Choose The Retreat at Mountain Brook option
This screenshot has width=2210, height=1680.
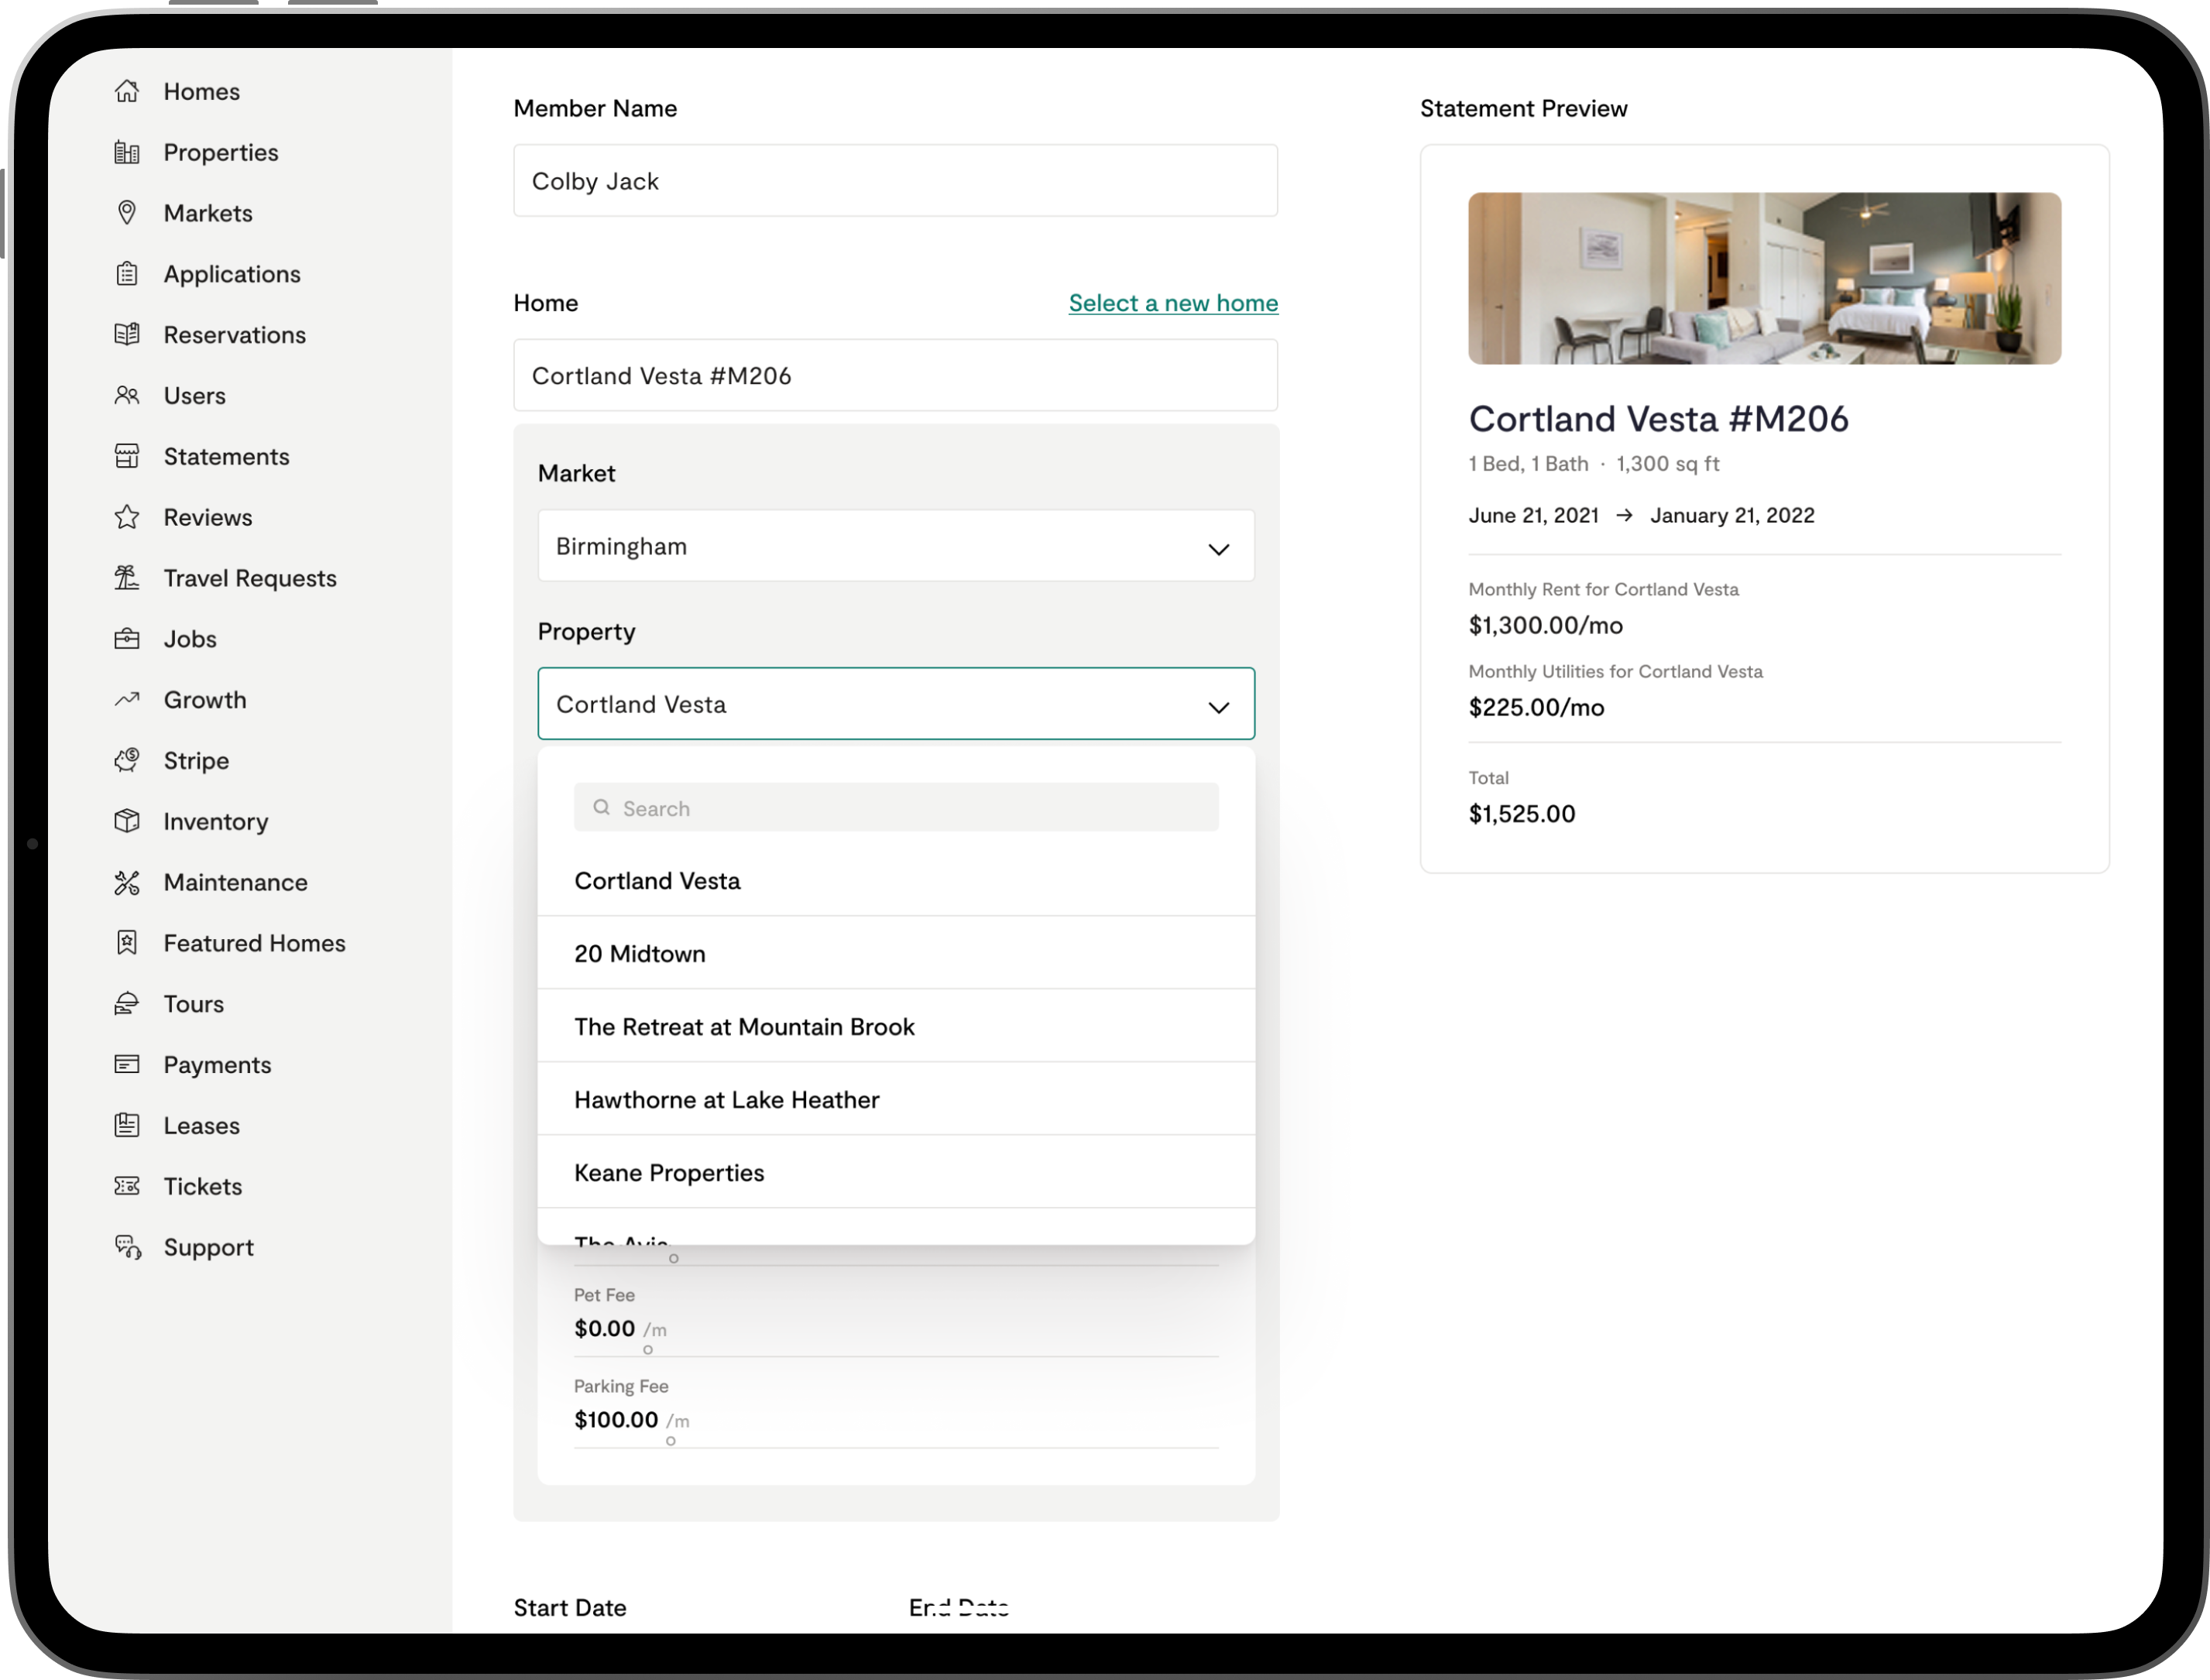pos(744,1027)
